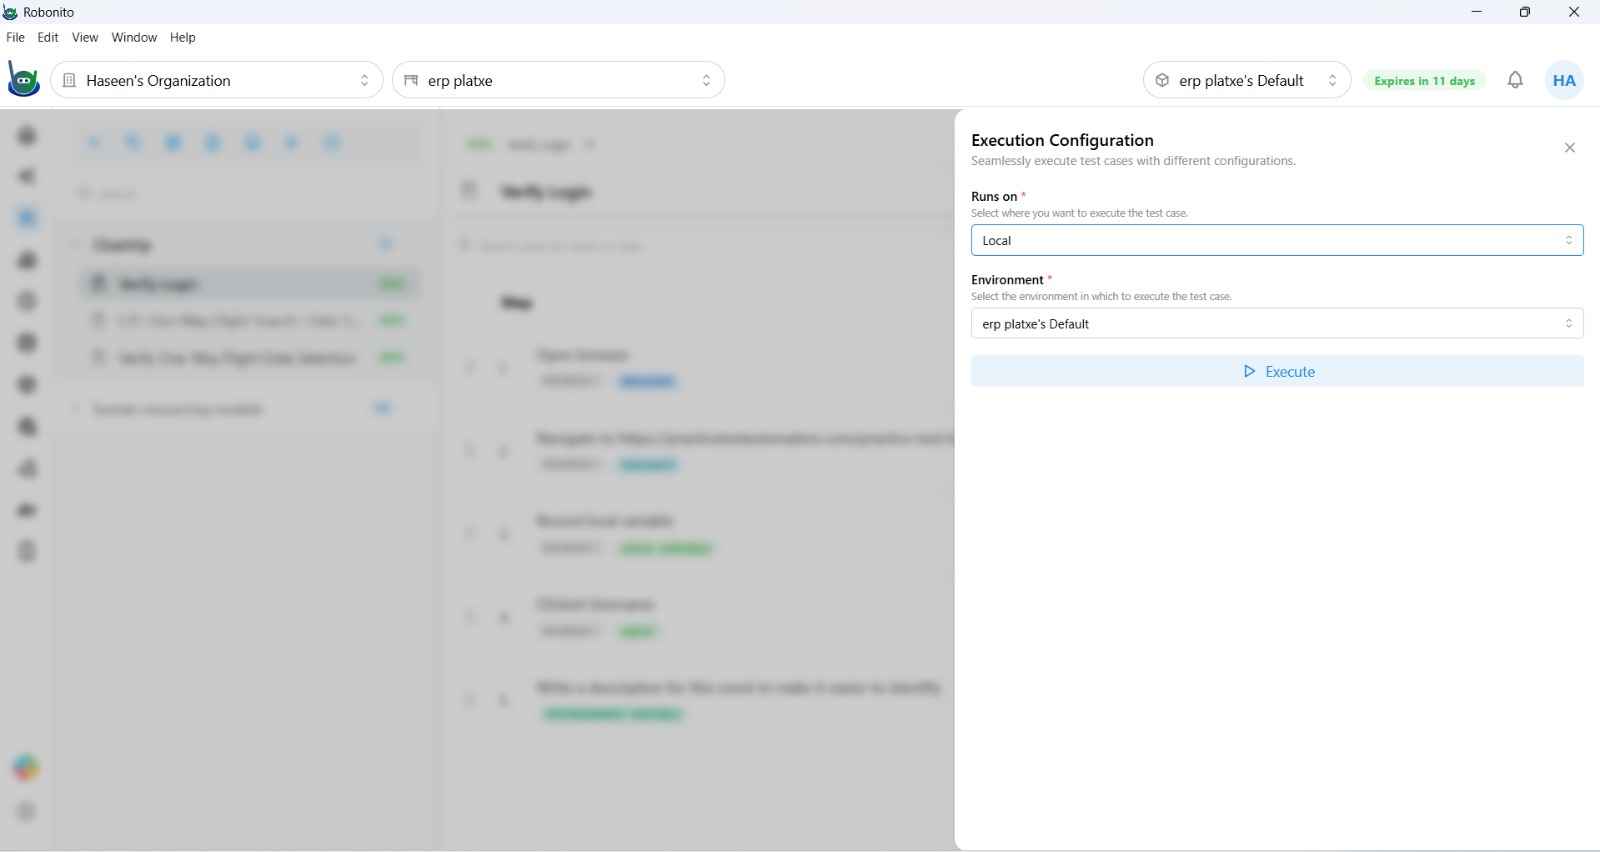Expand the Runs on dropdown showing Local
Image resolution: width=1600 pixels, height=852 pixels.
[x=1277, y=240]
